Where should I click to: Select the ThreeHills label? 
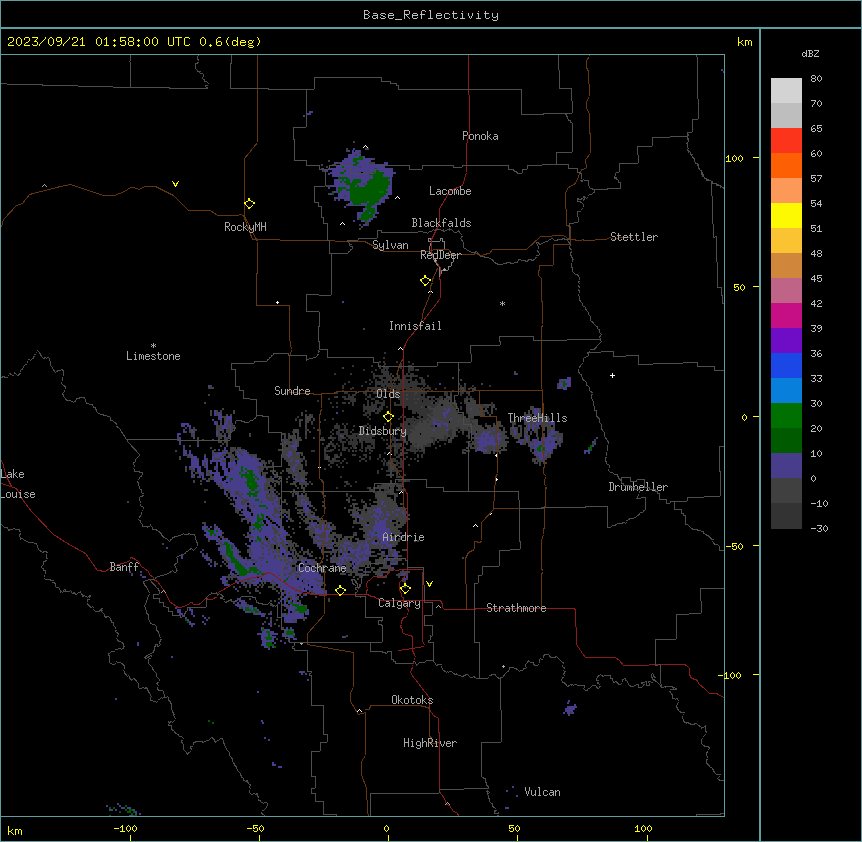[x=537, y=418]
